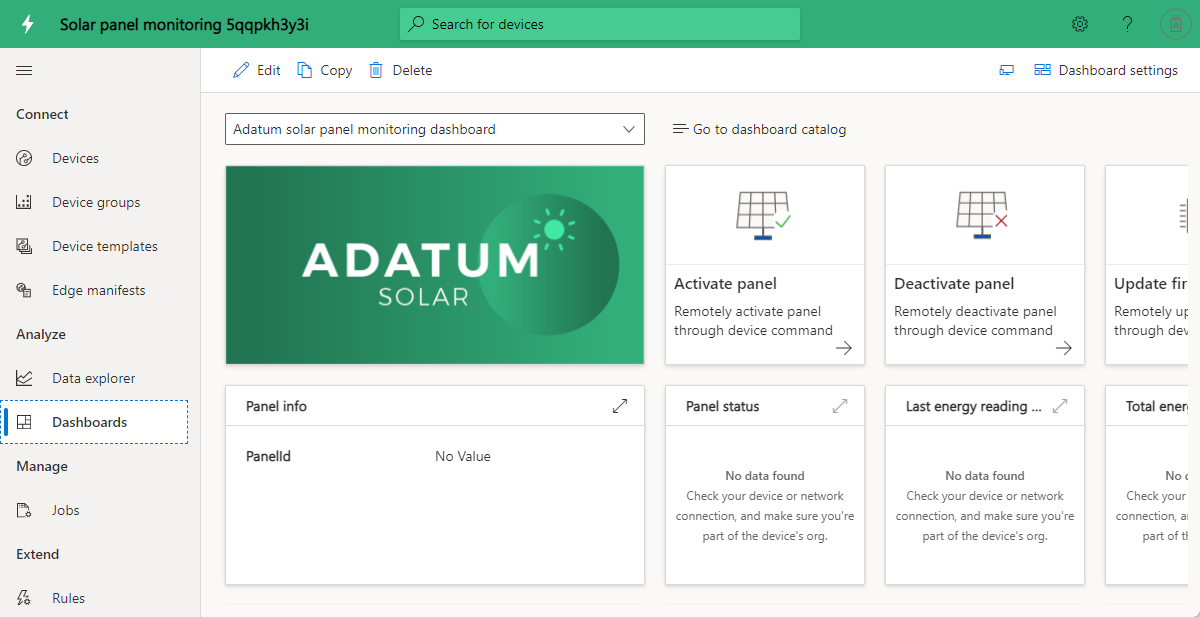Viewport: 1200px width, 617px height.
Task: Click the PanelId label text
Action: pos(268,456)
